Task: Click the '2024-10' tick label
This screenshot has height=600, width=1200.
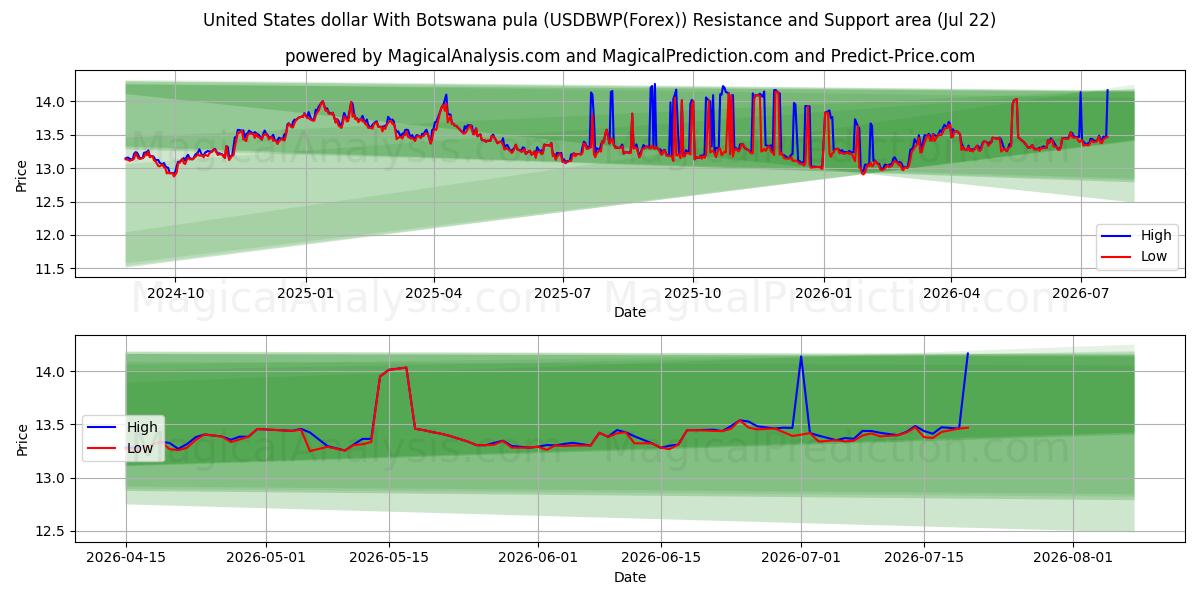Action: [x=175, y=293]
